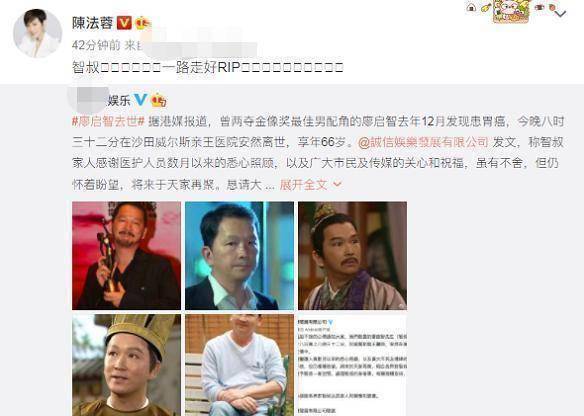584x416 pixels.
Task: Expand full text via 展开全文
Action: point(303,184)
